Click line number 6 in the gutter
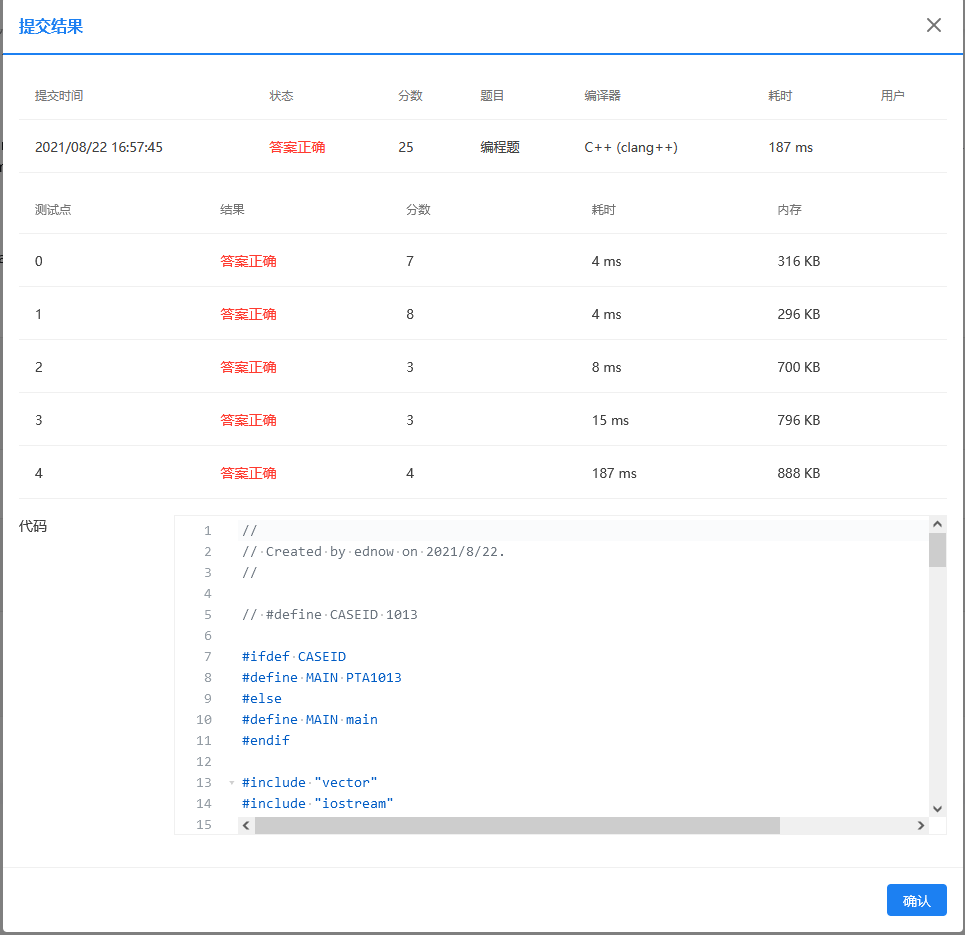This screenshot has height=935, width=965. (207, 635)
